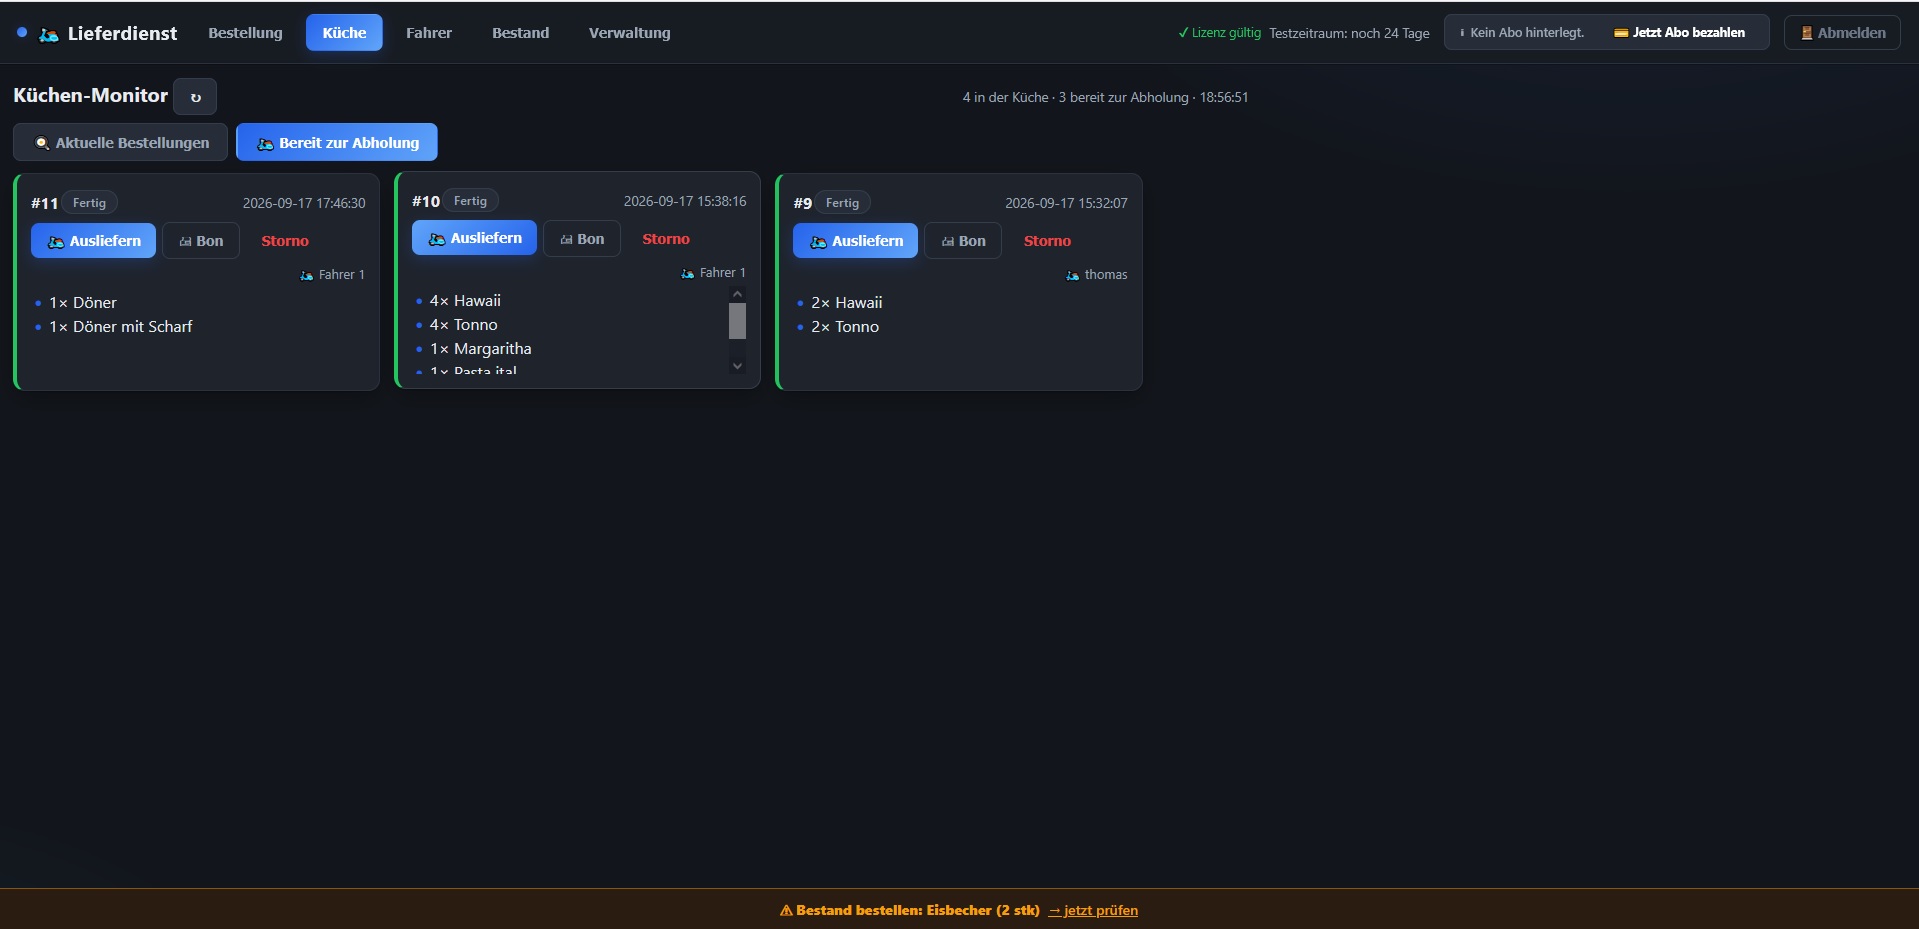Screen dimensions: 1919x929
Task: Cancel order #9 with Storno
Action: (x=1047, y=241)
